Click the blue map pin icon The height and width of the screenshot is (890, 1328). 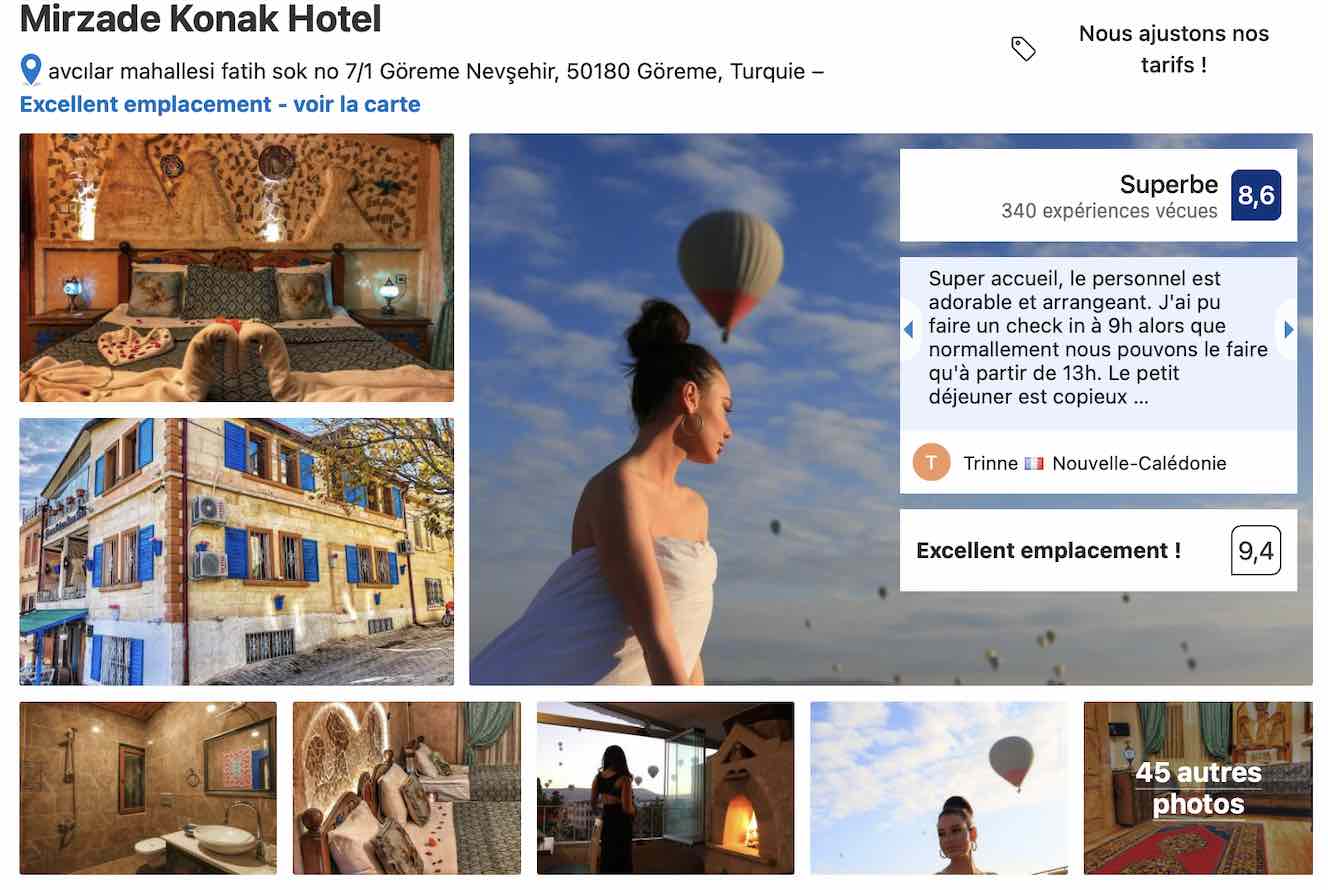[31, 71]
